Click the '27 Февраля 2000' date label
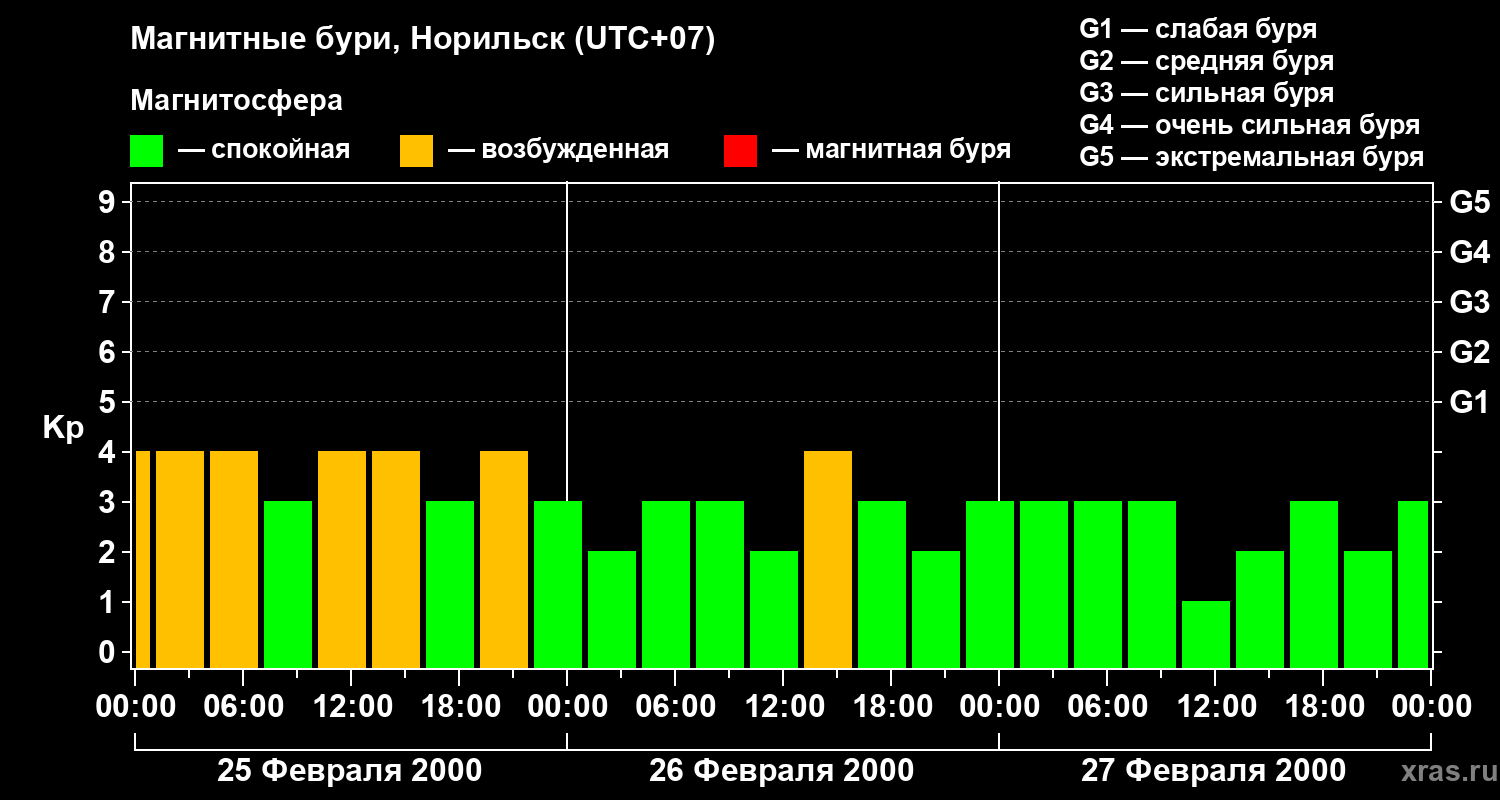1500x800 pixels. coord(1214,771)
